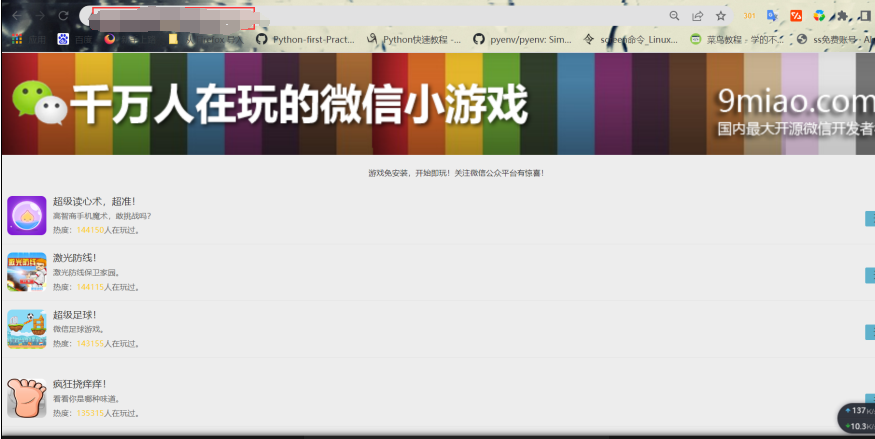875x439 pixels.
Task: Open the 超级读心术，超准！ title
Action: (x=94, y=201)
